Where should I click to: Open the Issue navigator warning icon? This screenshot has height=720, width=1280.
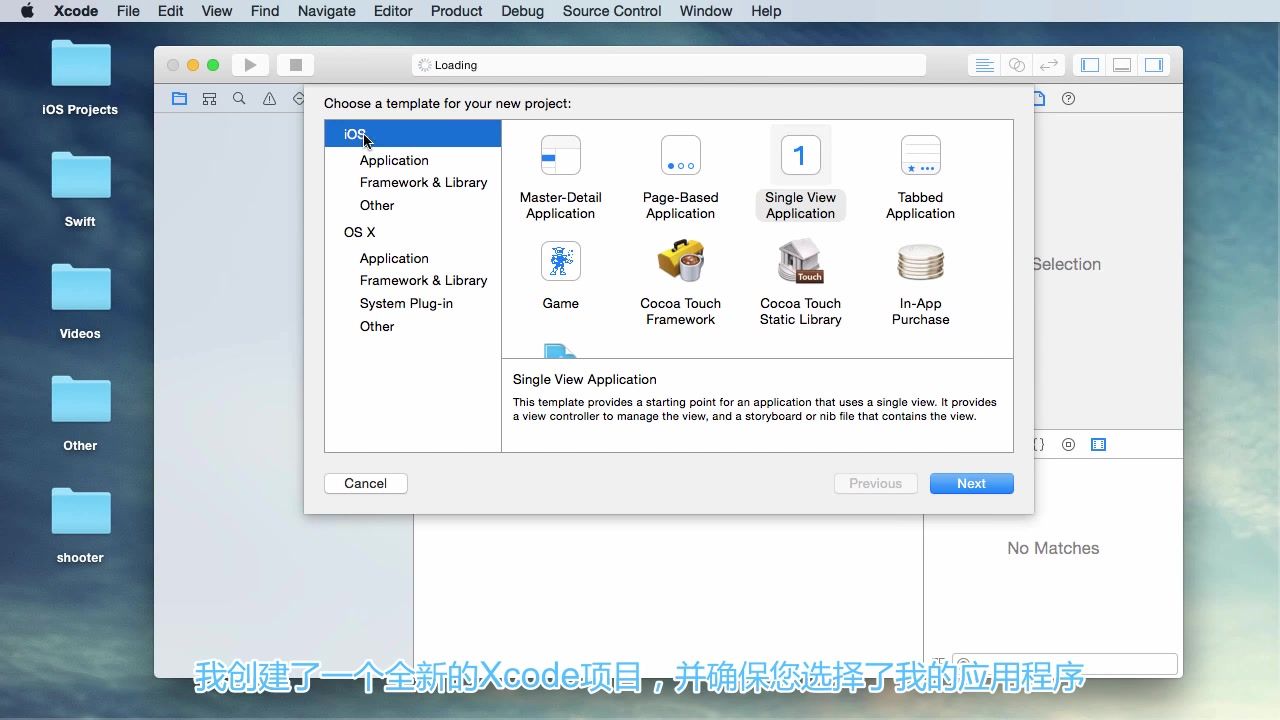(x=269, y=99)
